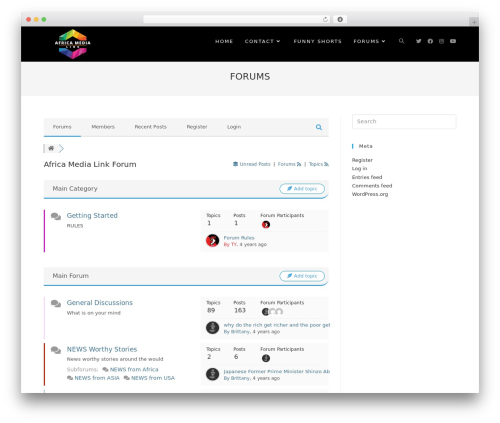Viewport: 500px width, 423px height.
Task: Open the Getting Started forum
Action: pyautogui.click(x=92, y=215)
